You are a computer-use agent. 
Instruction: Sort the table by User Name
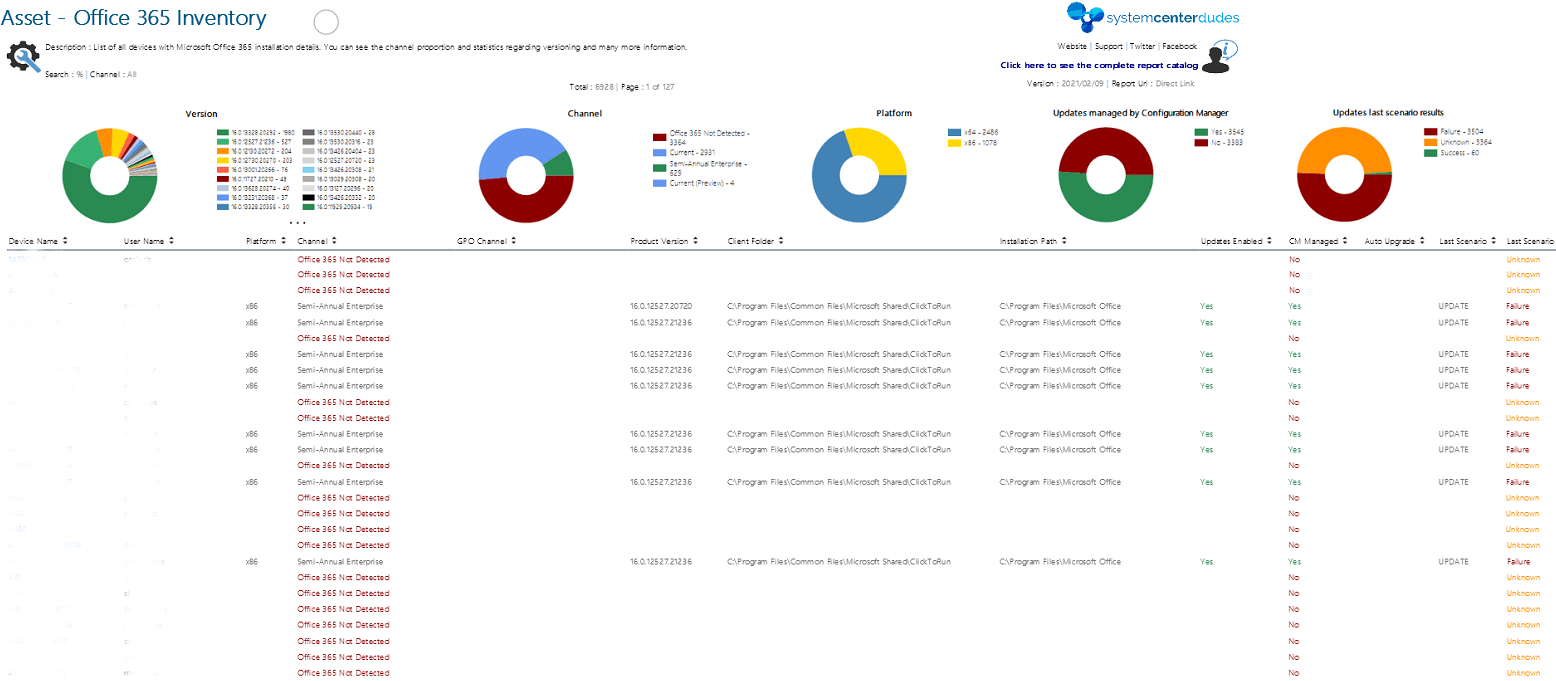click(171, 241)
